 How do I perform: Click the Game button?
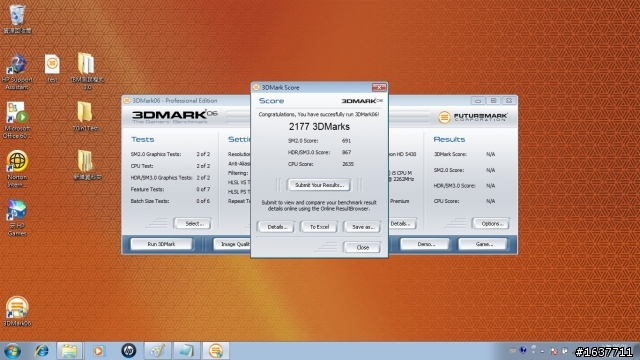[484, 244]
